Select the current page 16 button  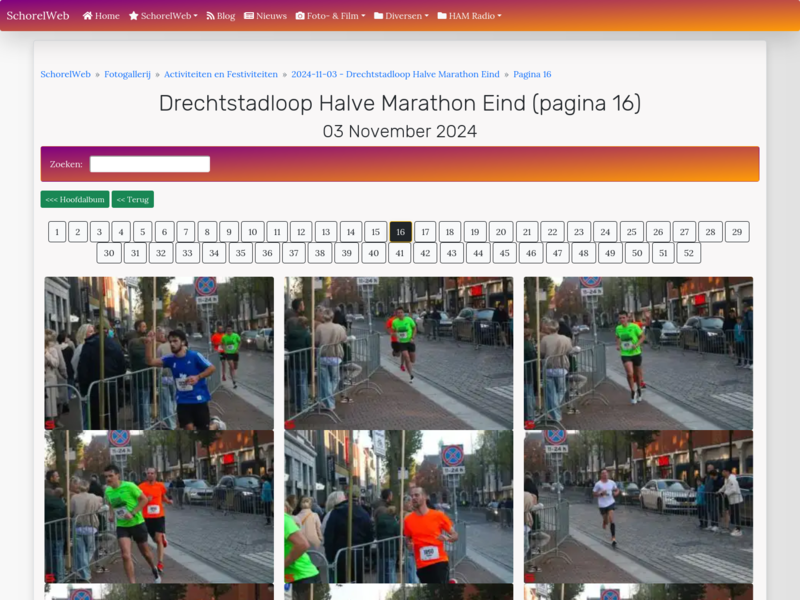click(401, 232)
